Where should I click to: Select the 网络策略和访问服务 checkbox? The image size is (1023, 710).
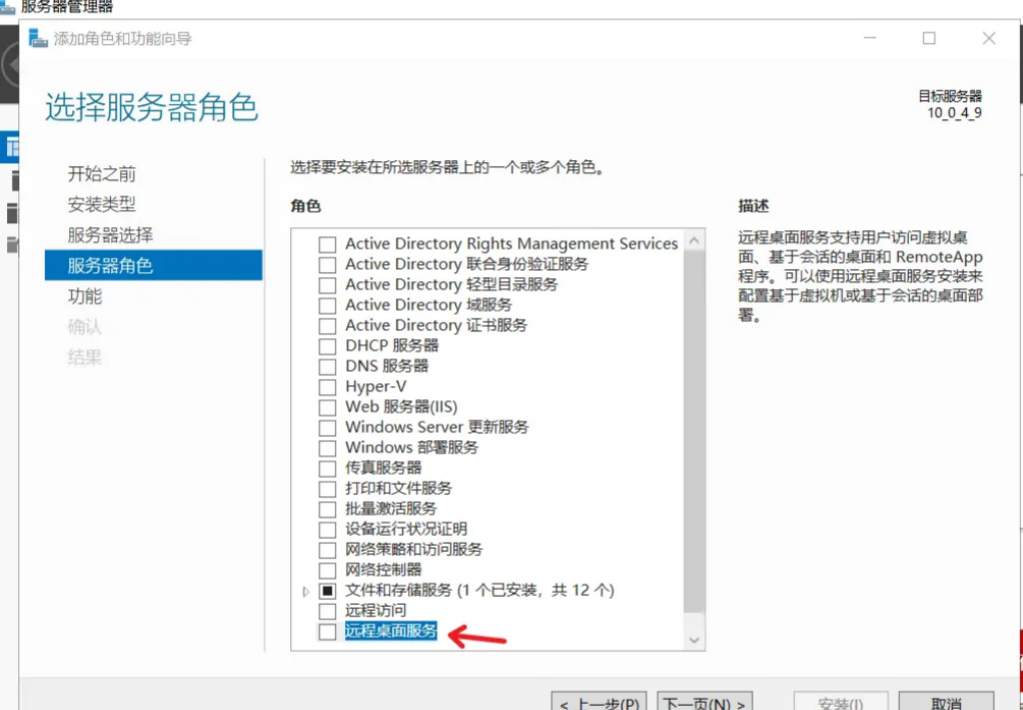327,550
